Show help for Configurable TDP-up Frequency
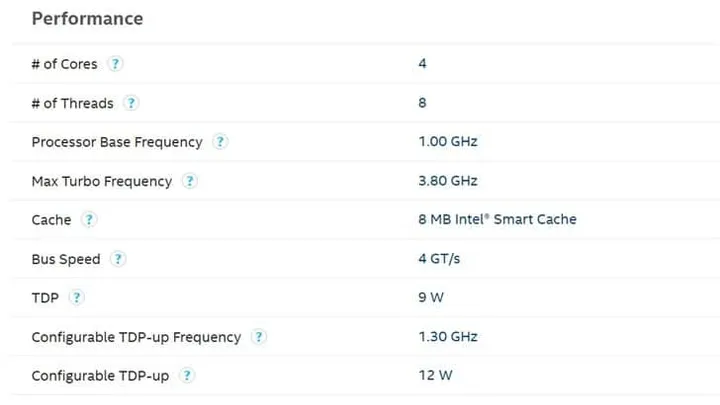 (259, 337)
